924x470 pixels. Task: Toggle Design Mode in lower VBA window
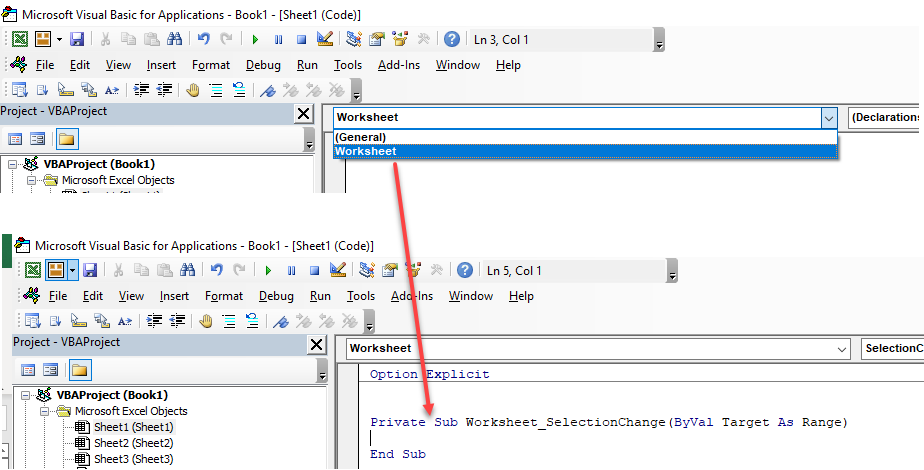click(x=338, y=270)
